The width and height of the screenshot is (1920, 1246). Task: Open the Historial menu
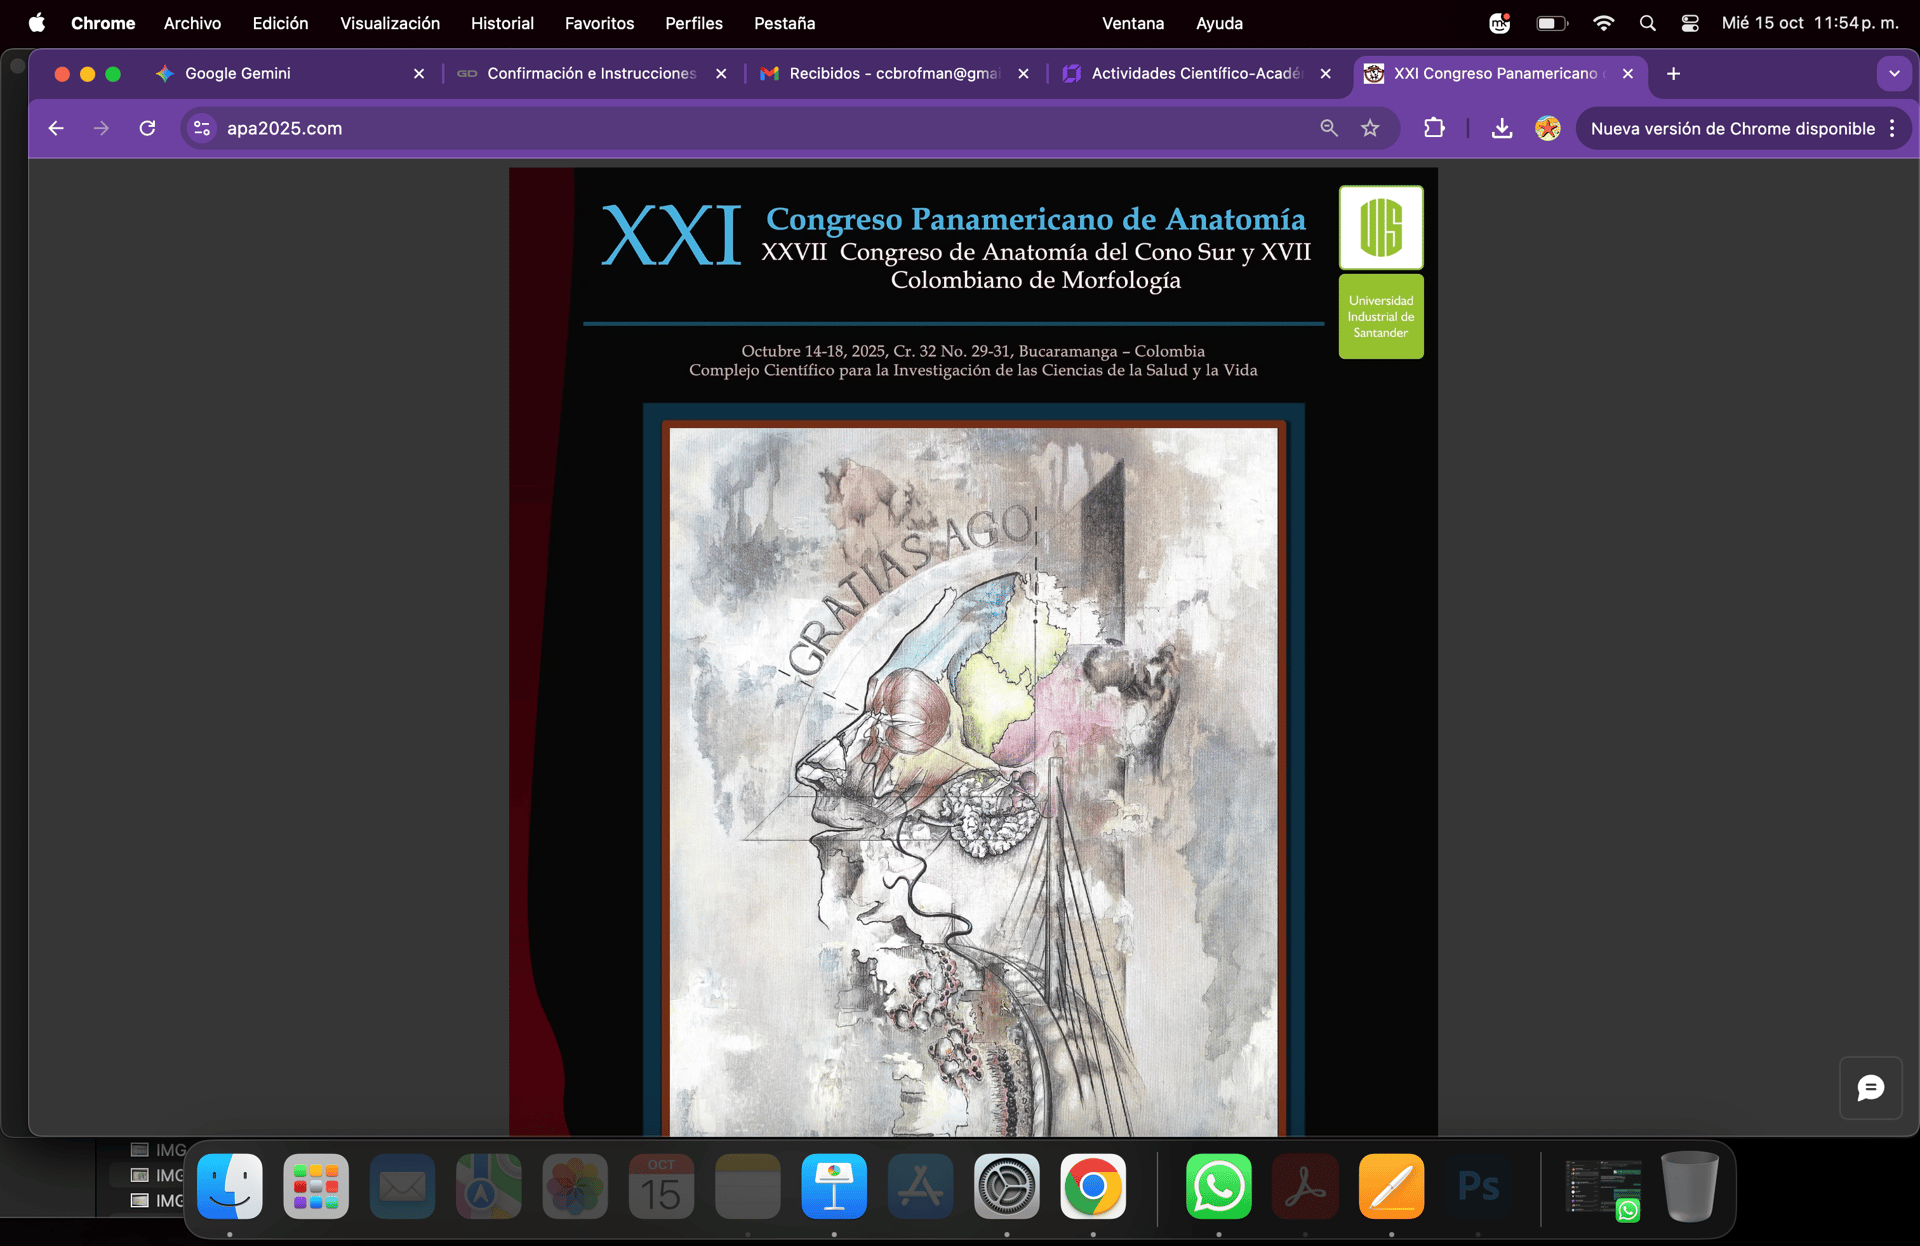pyautogui.click(x=502, y=23)
